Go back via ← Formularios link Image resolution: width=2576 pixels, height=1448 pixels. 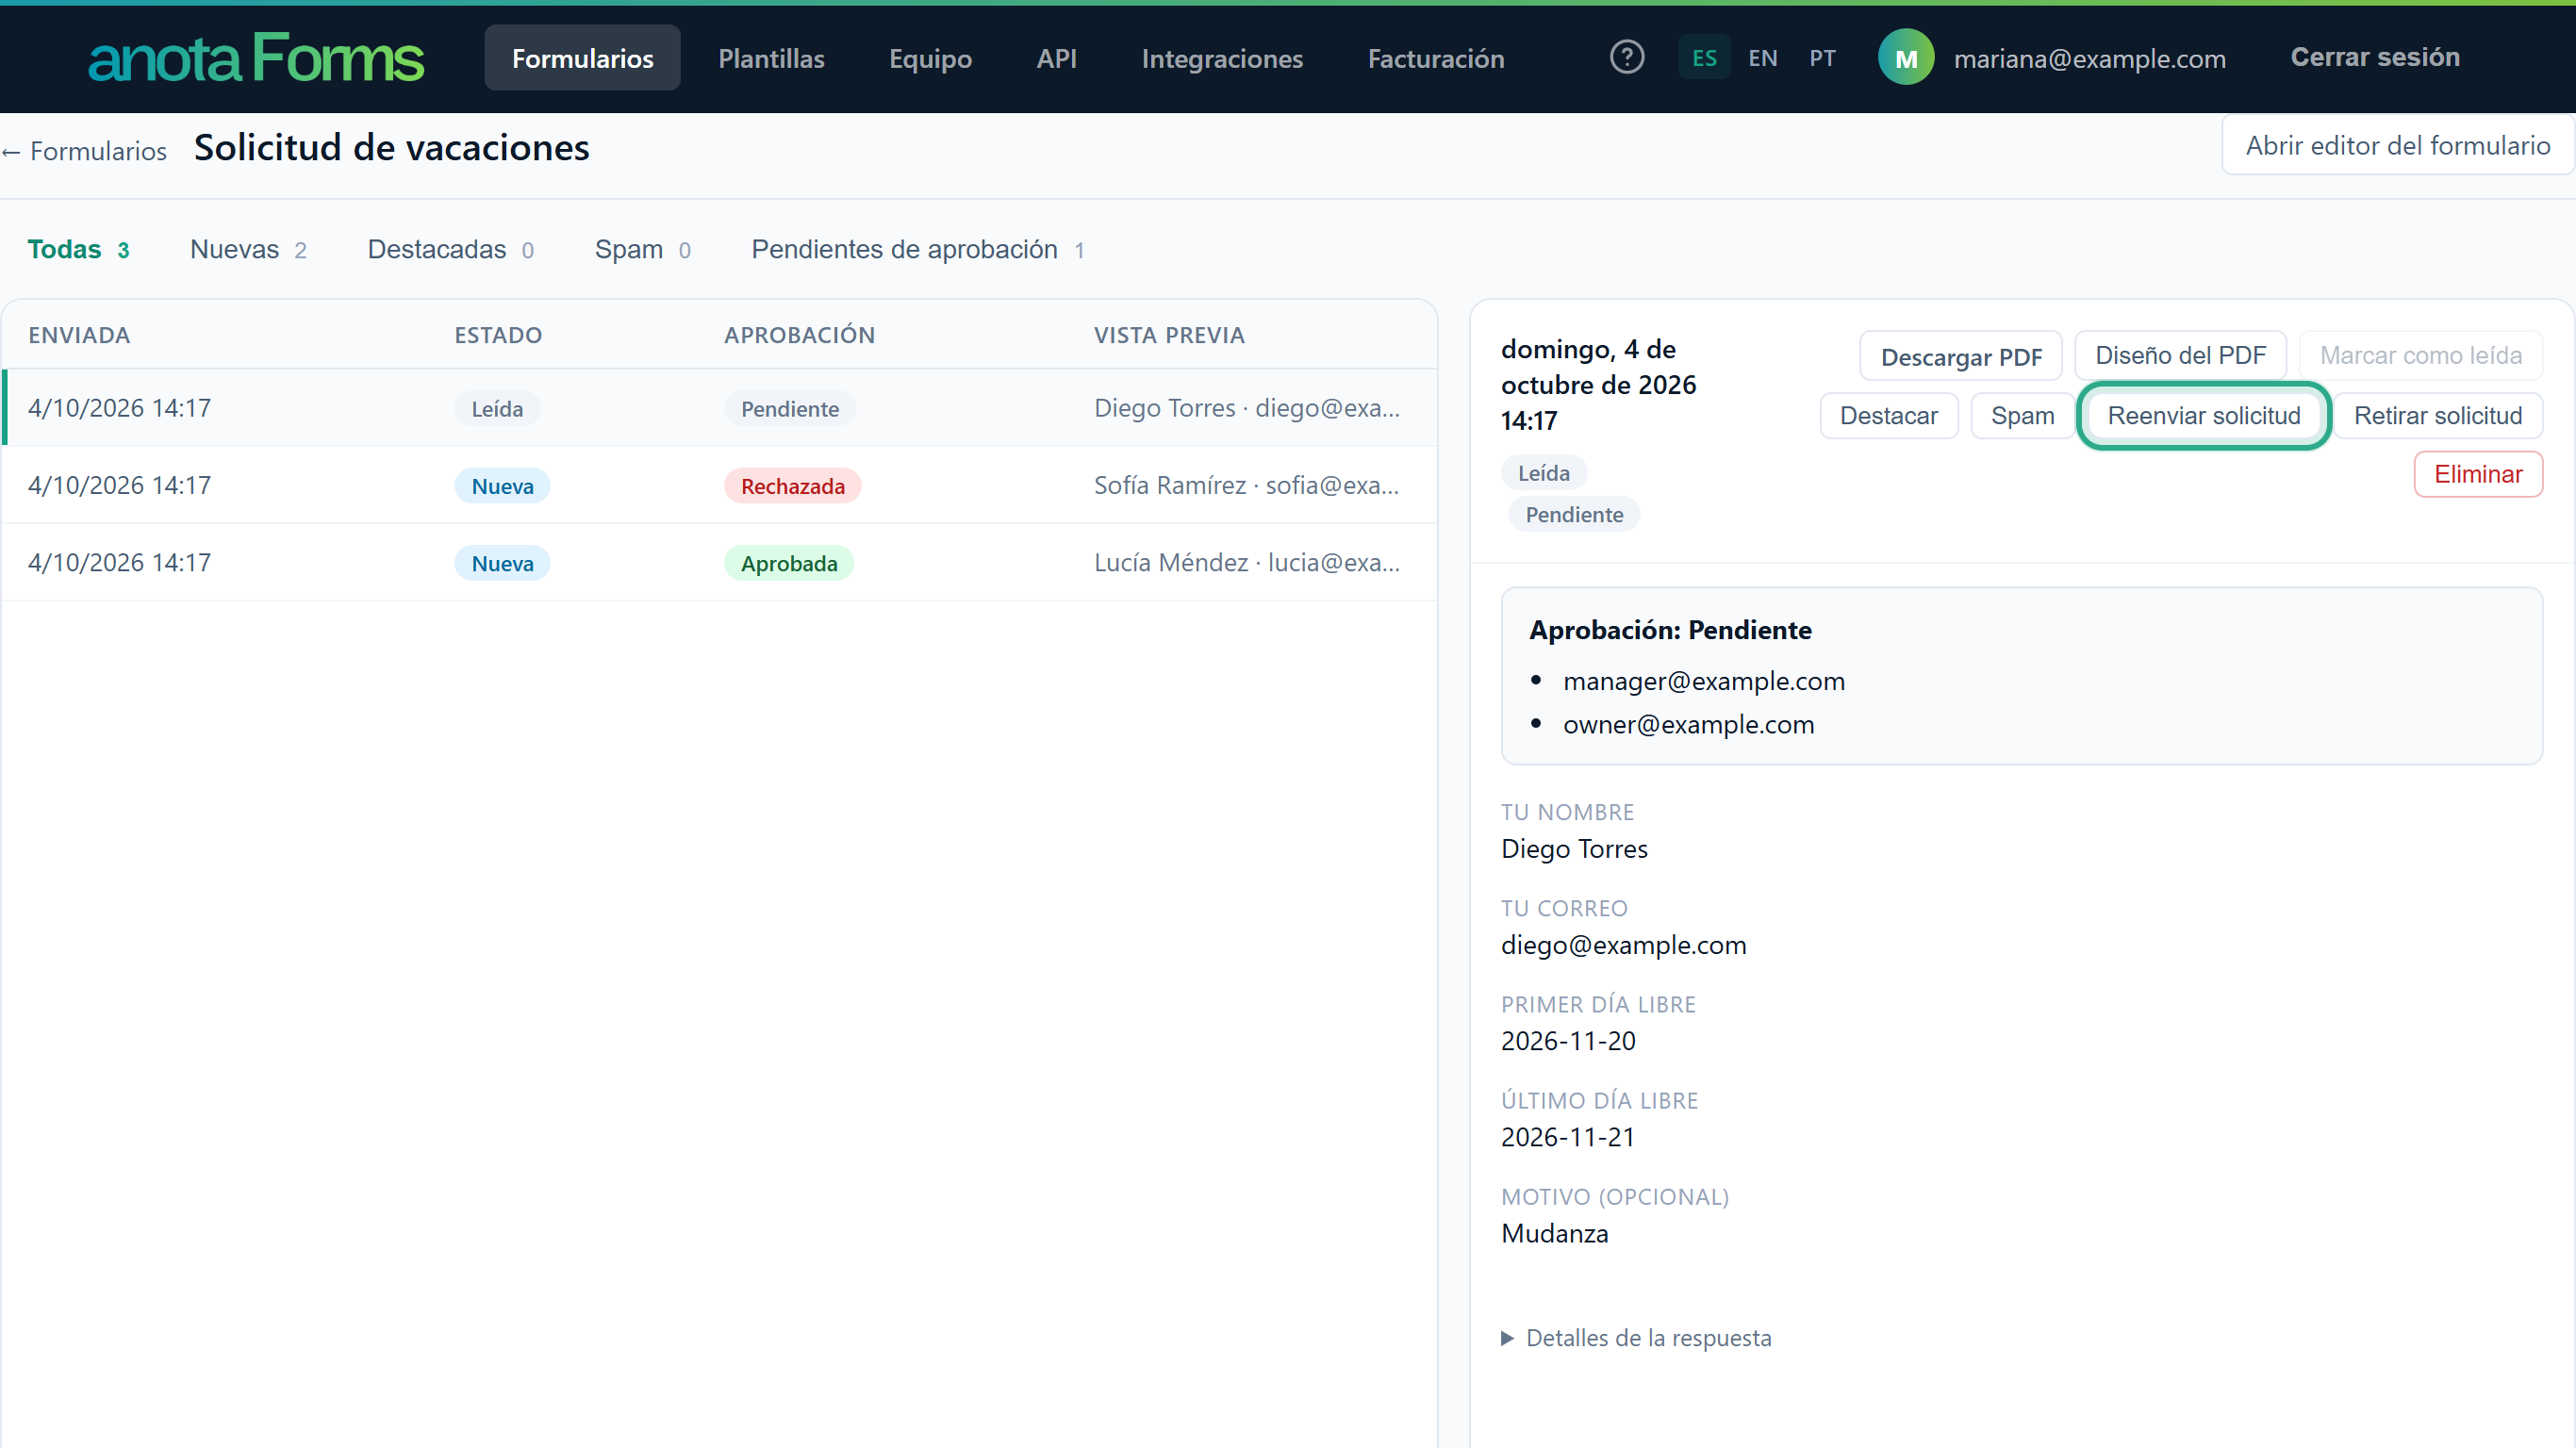tap(84, 151)
